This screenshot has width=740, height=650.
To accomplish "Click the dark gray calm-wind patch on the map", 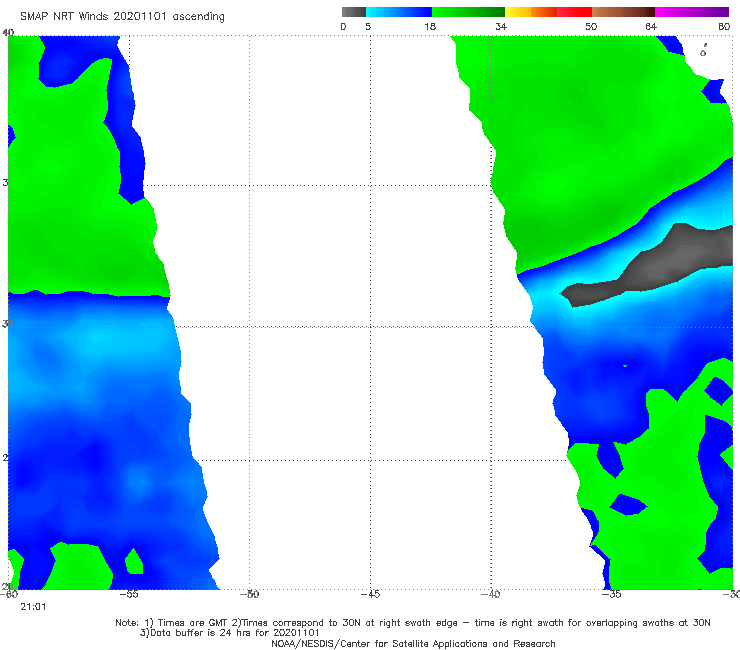I will click(661, 264).
